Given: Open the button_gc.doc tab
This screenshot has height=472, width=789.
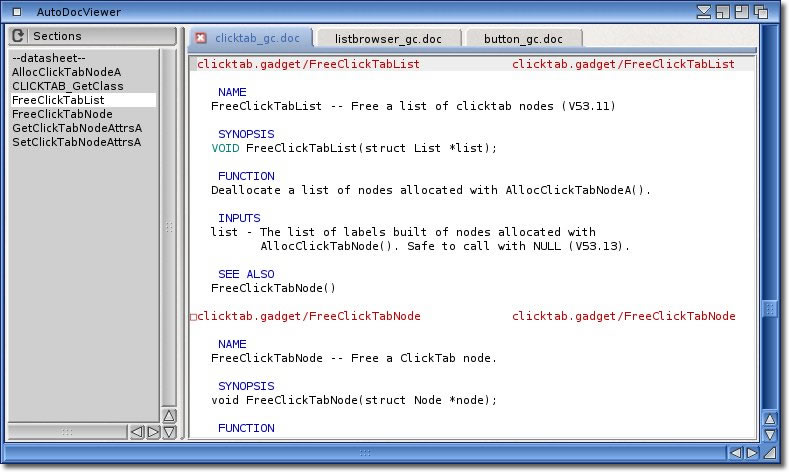Looking at the screenshot, I should (522, 38).
